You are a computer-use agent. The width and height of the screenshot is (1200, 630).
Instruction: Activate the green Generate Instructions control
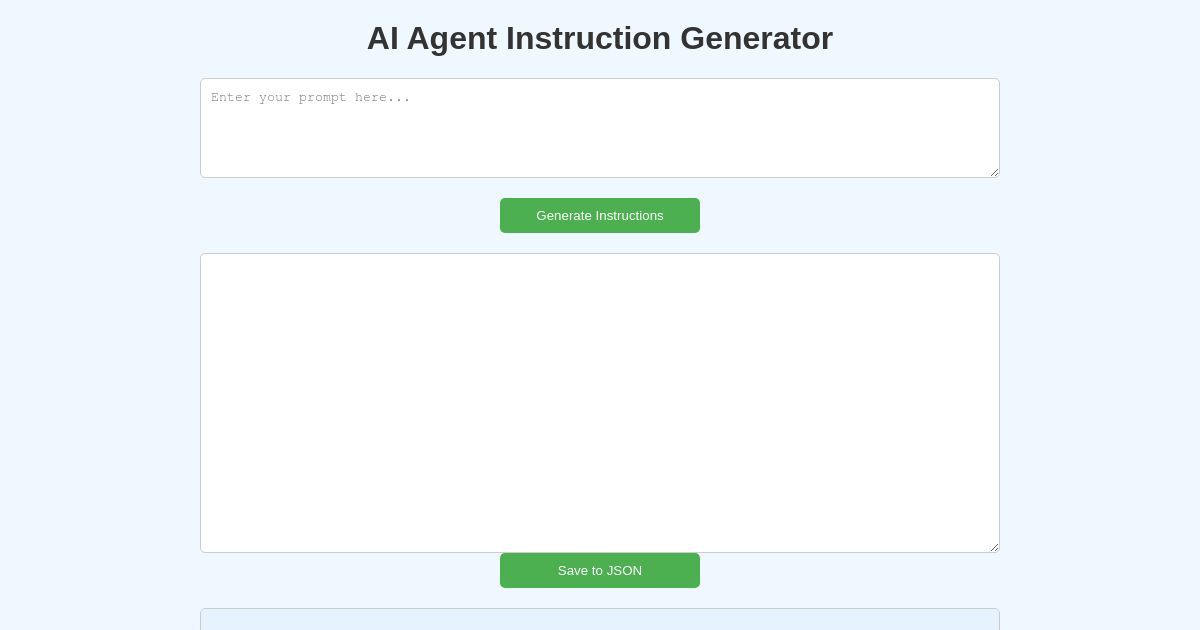(600, 215)
